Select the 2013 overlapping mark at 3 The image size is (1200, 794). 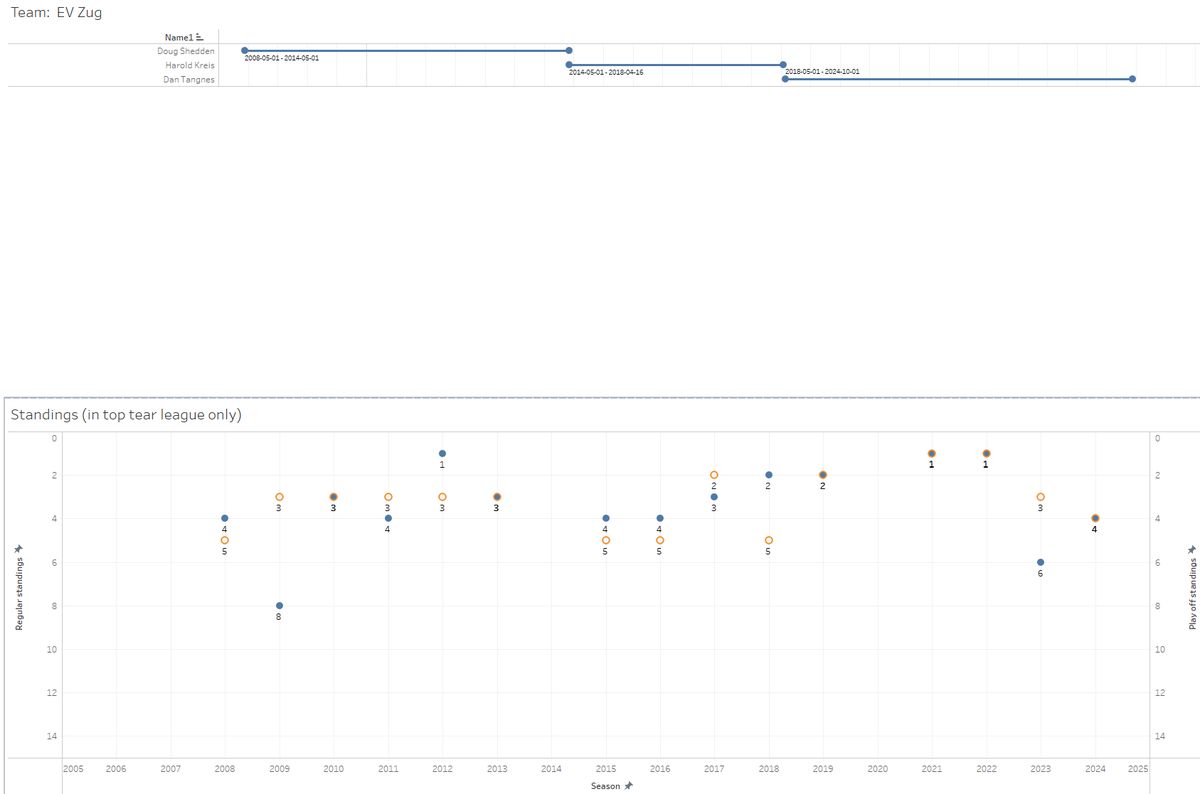coord(497,497)
